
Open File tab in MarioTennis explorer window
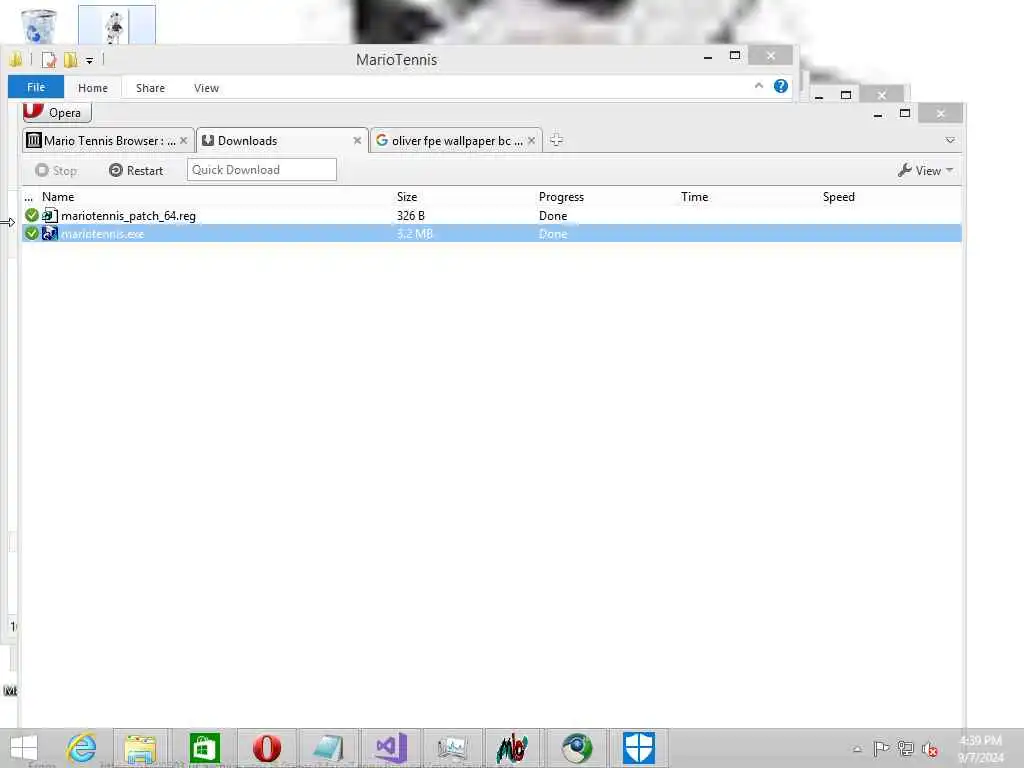[36, 87]
